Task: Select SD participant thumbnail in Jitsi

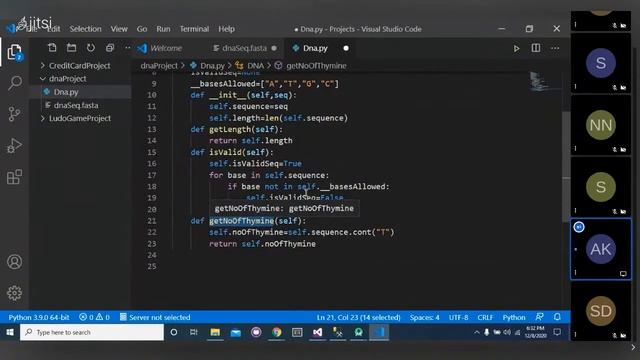Action: [x=600, y=311]
